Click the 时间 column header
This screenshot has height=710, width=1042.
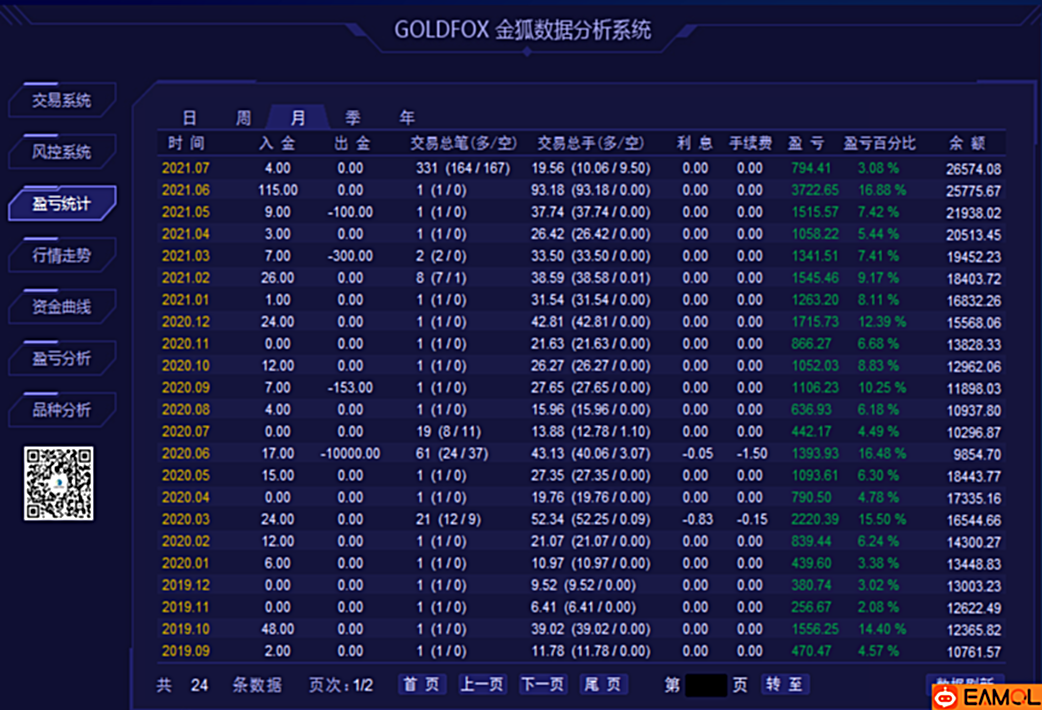(186, 143)
